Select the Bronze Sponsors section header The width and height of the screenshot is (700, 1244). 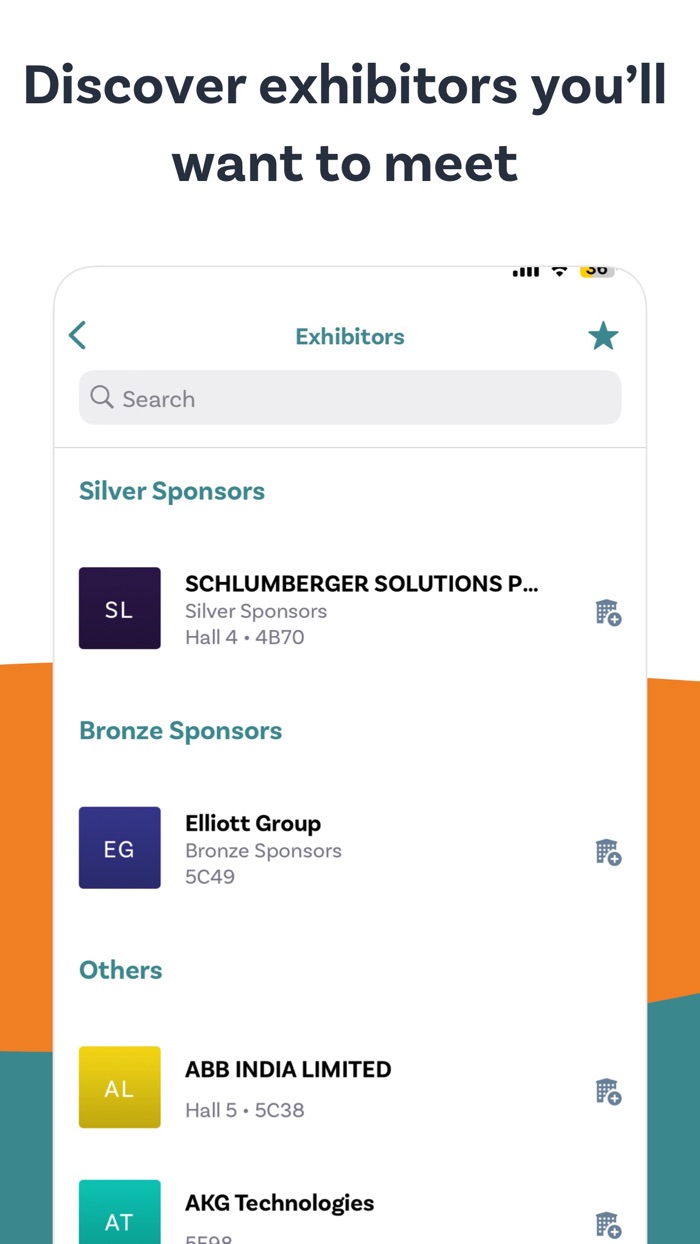181,731
